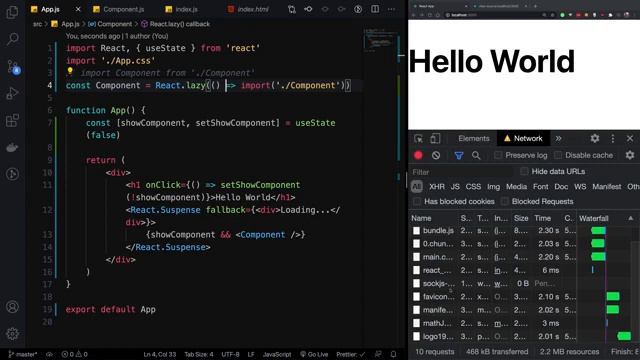Screen dimensions: 640x360
Task: Select the Network DevTools tab
Action: point(523,138)
